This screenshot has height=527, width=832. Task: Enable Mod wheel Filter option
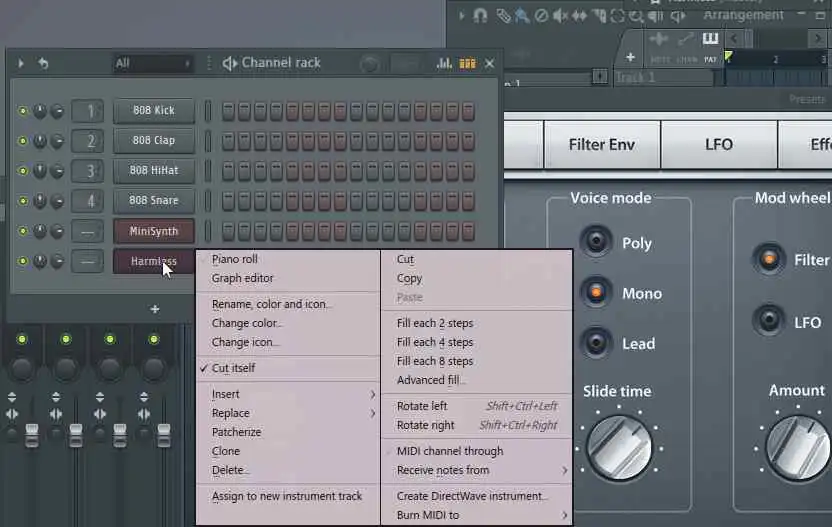click(768, 259)
